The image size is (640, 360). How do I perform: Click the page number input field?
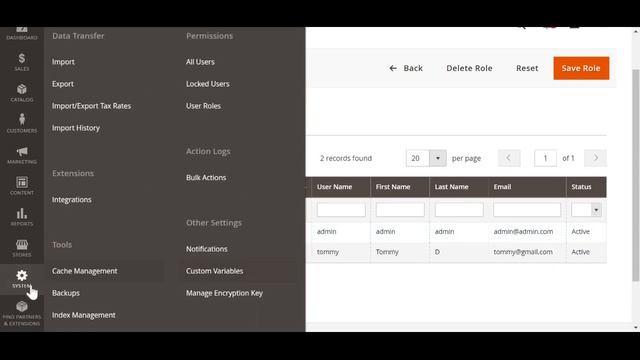click(545, 158)
